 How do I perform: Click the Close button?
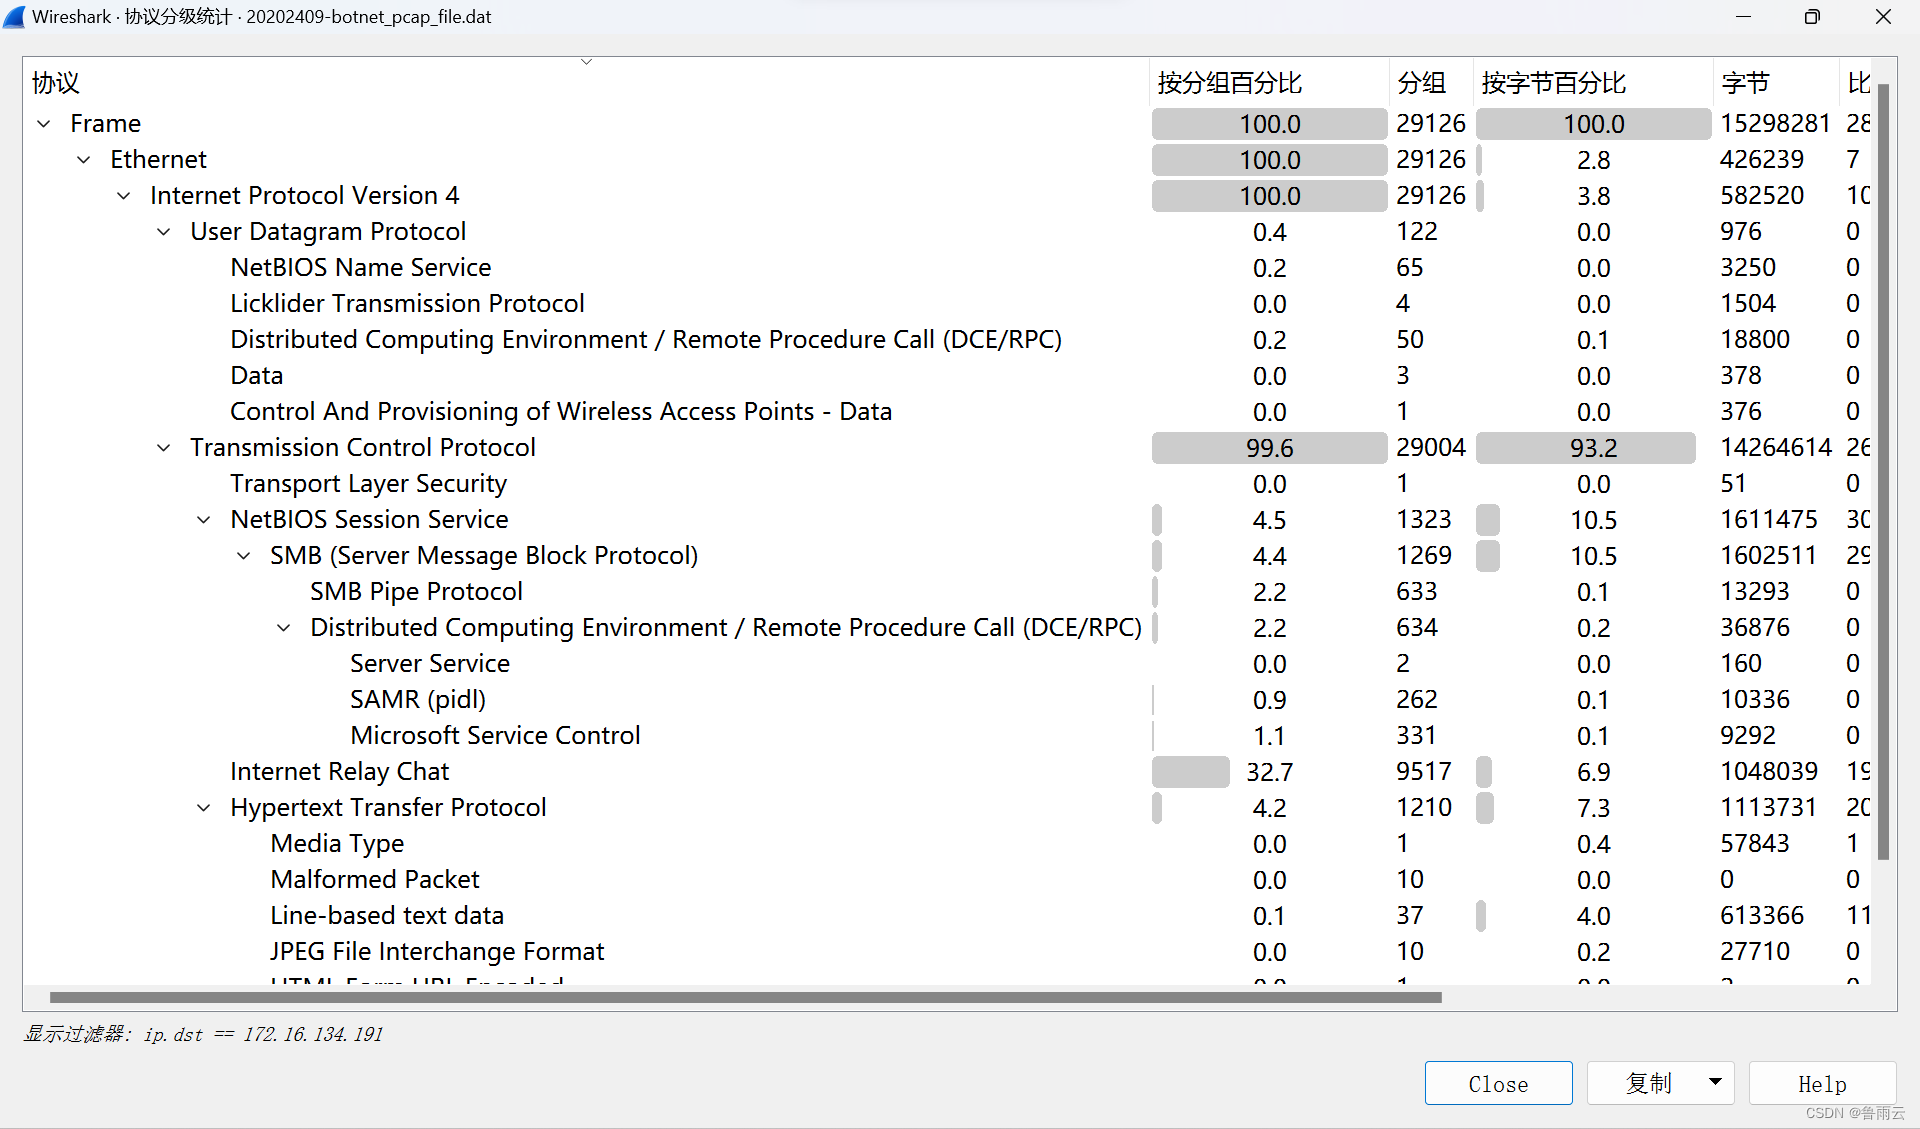[1498, 1083]
